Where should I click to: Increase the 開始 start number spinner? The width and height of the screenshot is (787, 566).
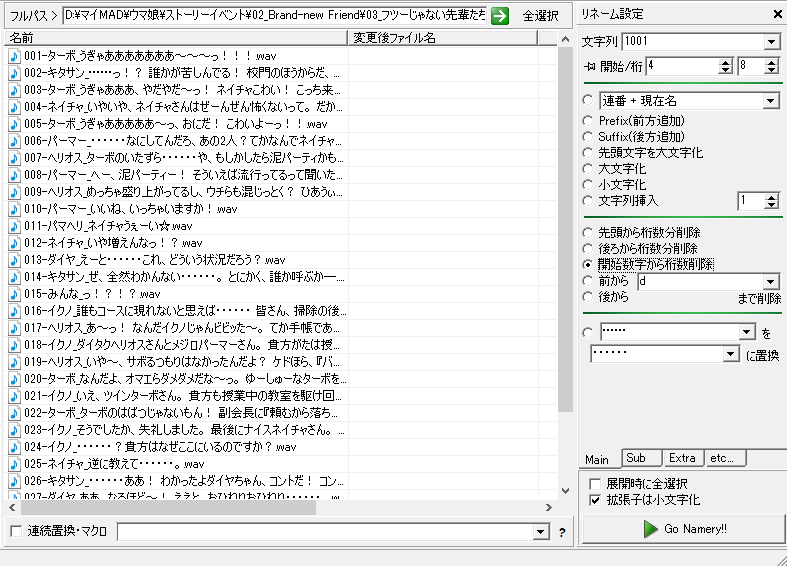(725, 62)
